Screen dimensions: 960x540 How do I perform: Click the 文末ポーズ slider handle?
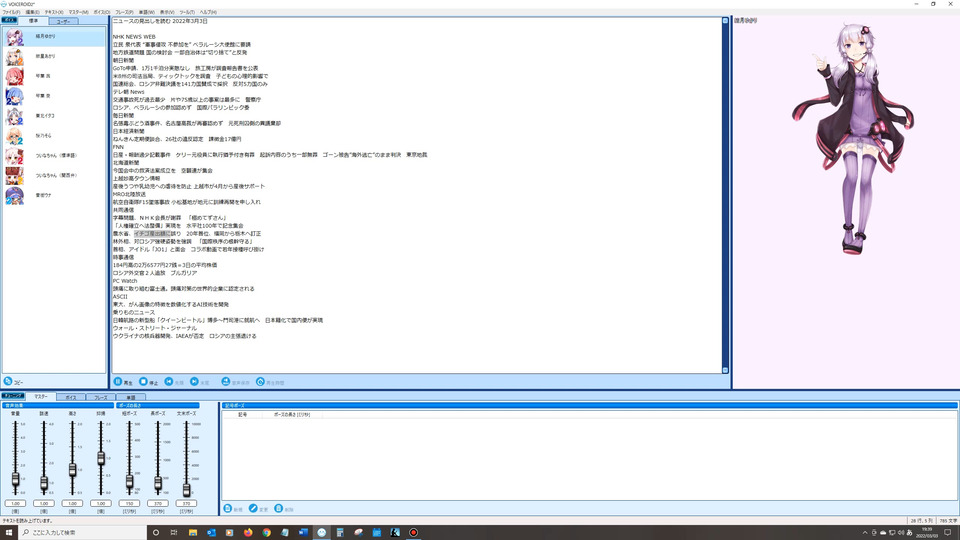coord(186,489)
